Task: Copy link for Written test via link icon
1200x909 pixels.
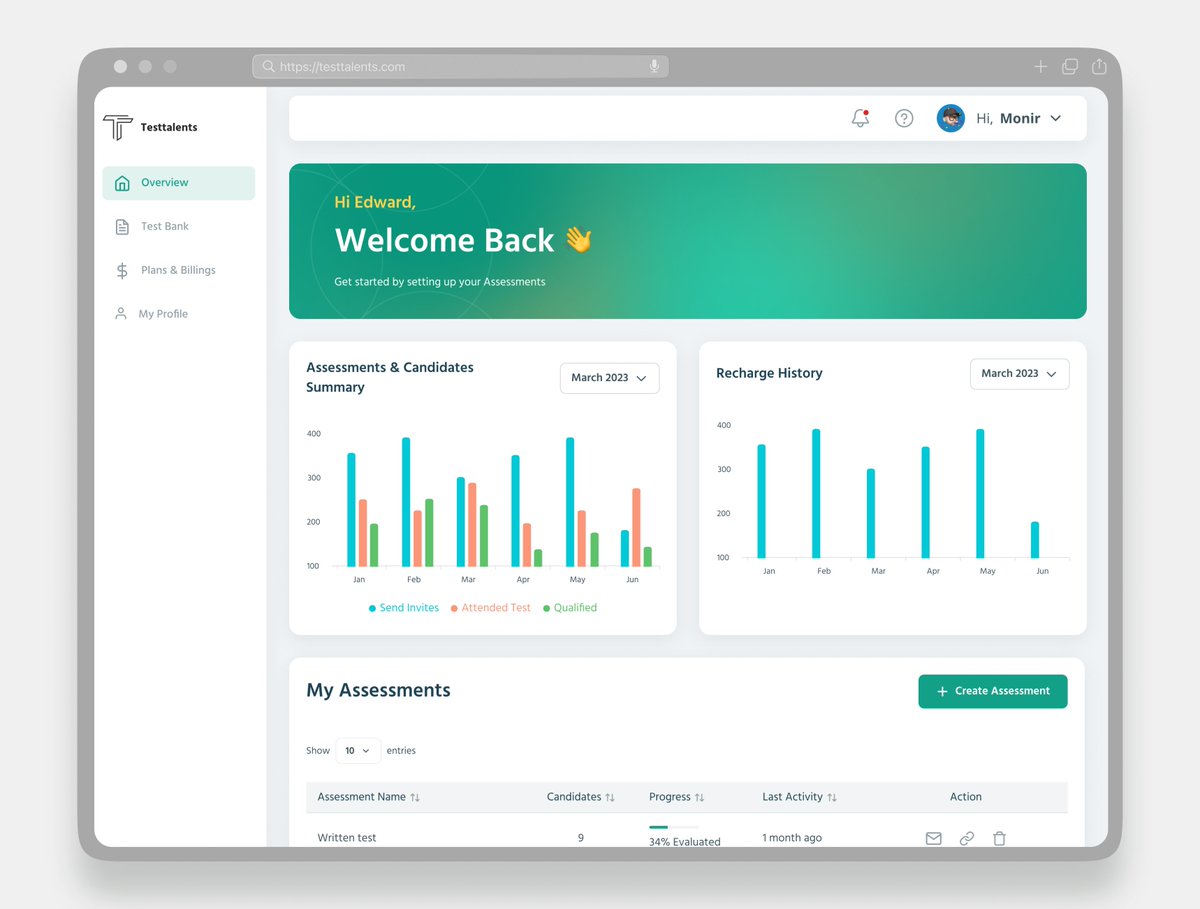Action: [966, 838]
